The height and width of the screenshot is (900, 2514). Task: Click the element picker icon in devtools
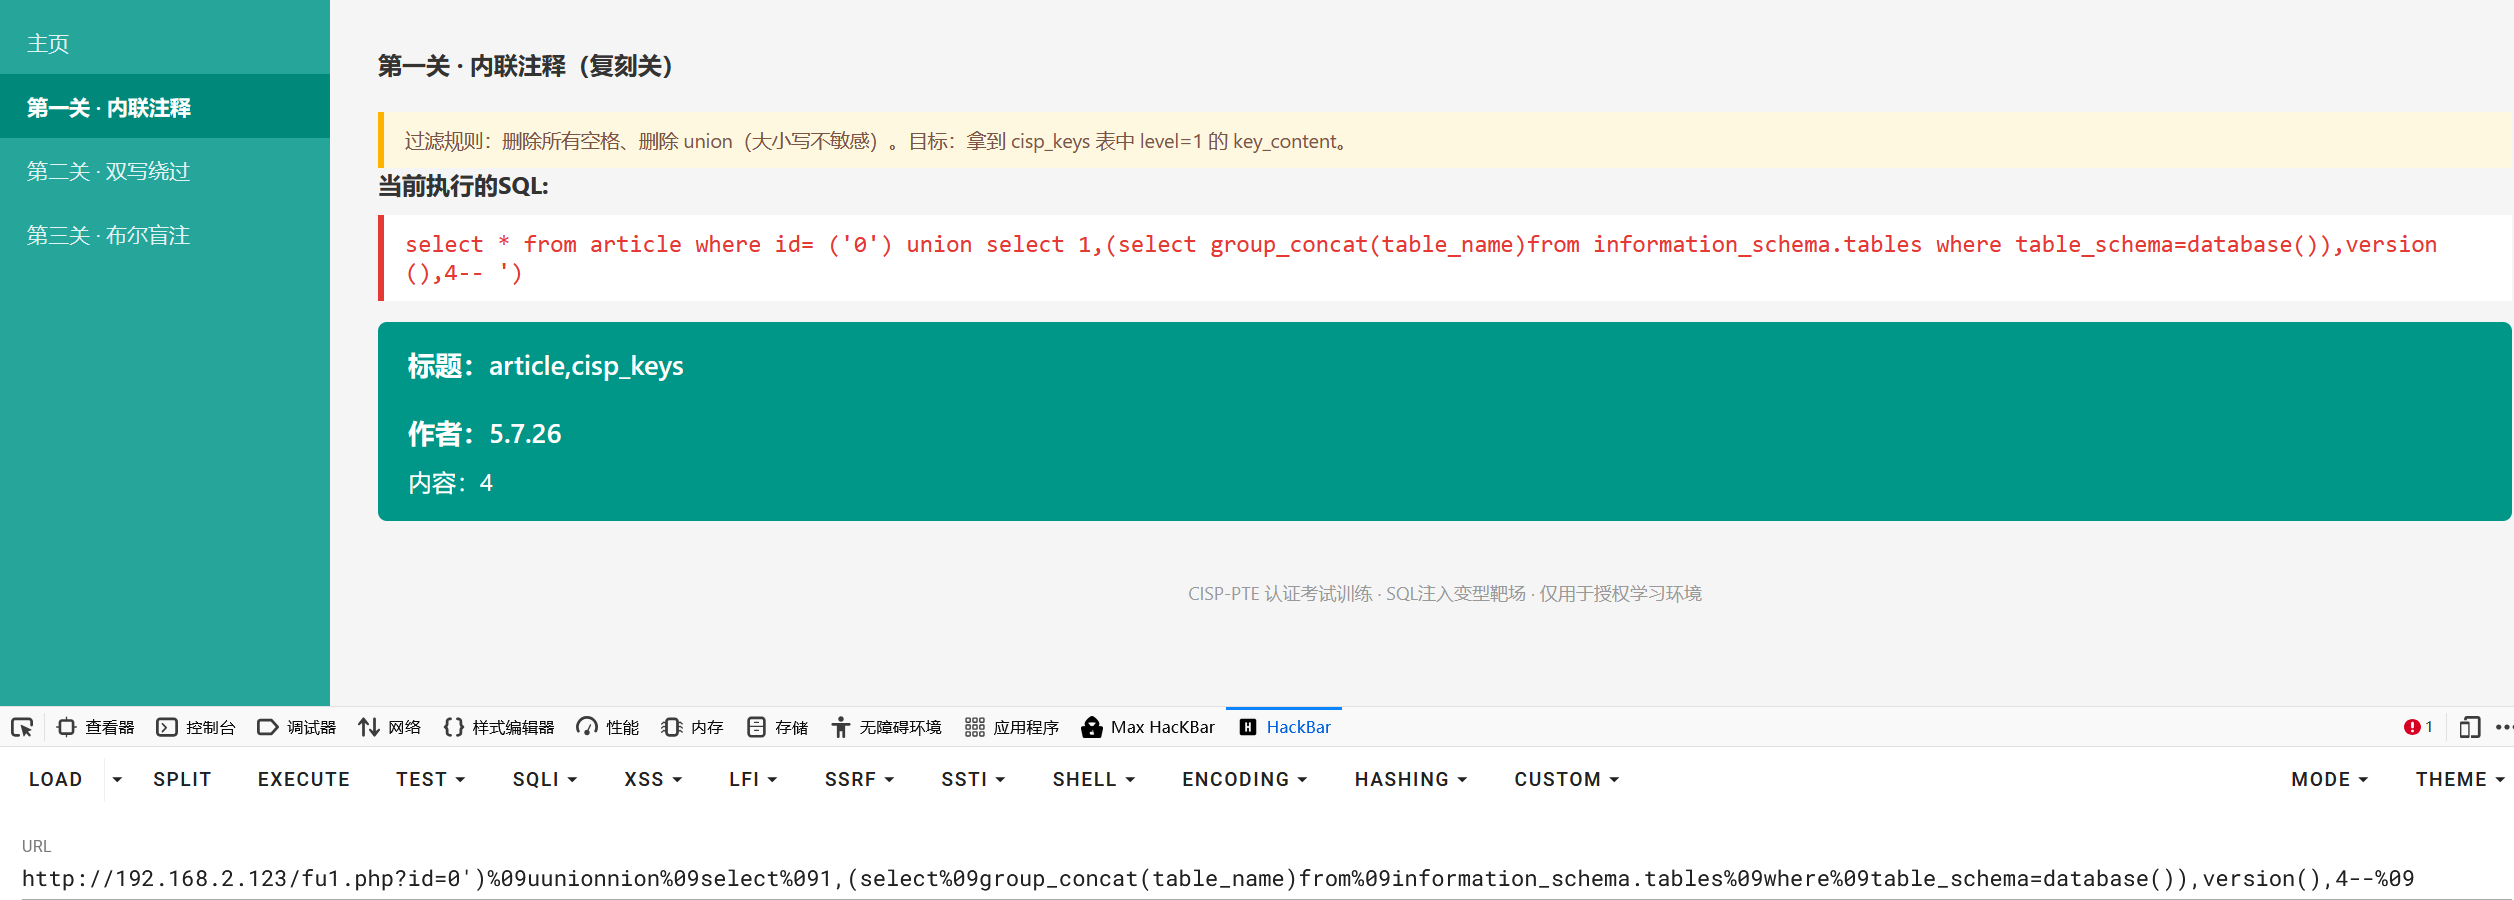click(22, 727)
